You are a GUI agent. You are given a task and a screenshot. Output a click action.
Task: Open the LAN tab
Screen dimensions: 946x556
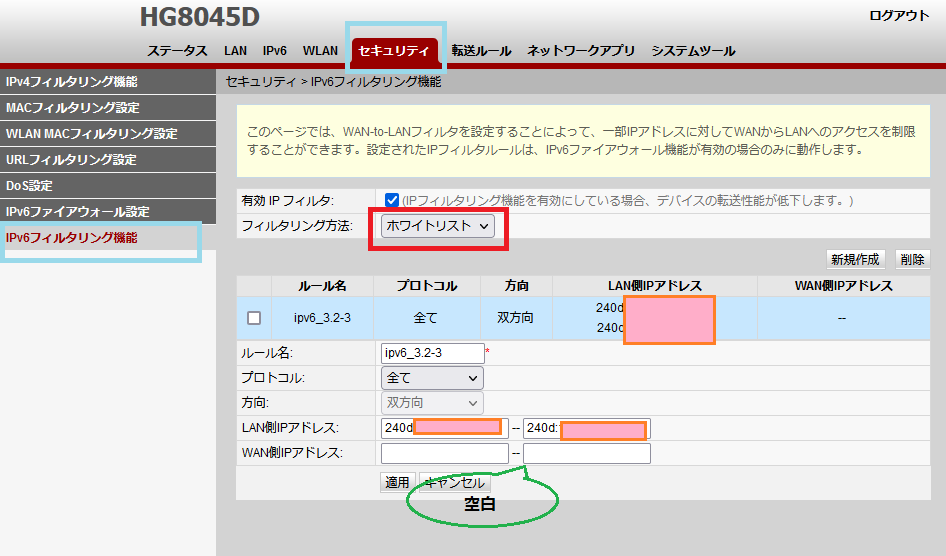tap(235, 51)
